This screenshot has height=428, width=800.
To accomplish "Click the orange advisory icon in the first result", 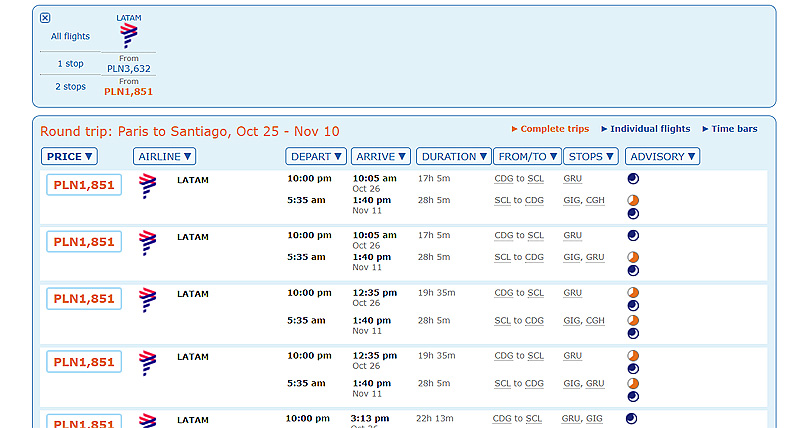I will [633, 200].
